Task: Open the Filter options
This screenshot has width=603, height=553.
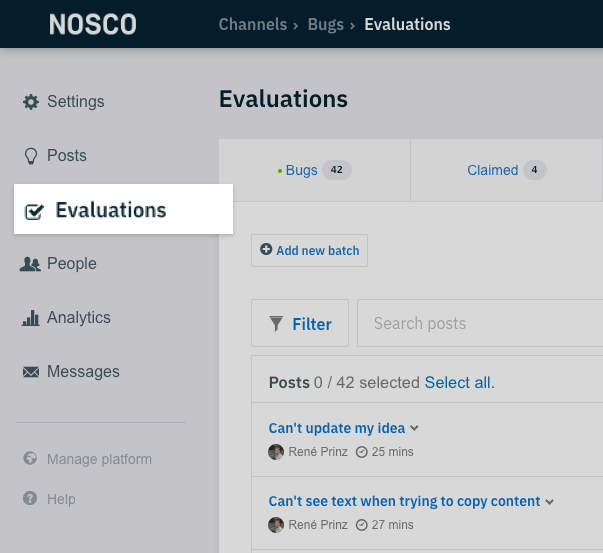Action: click(300, 323)
